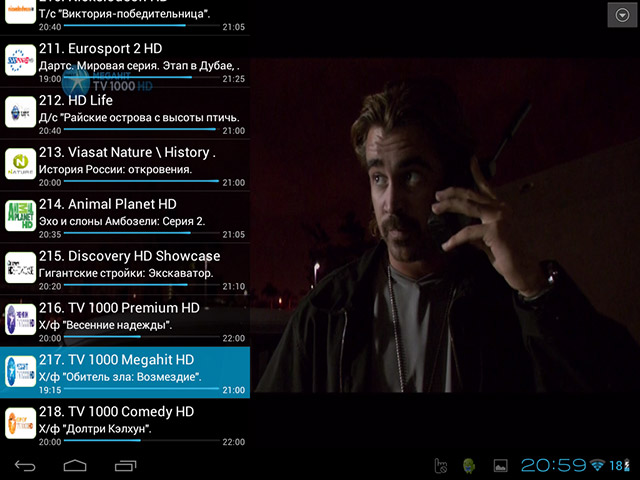
Task: Tap the TV 1000 Premium HD logo
Action: [x=20, y=320]
